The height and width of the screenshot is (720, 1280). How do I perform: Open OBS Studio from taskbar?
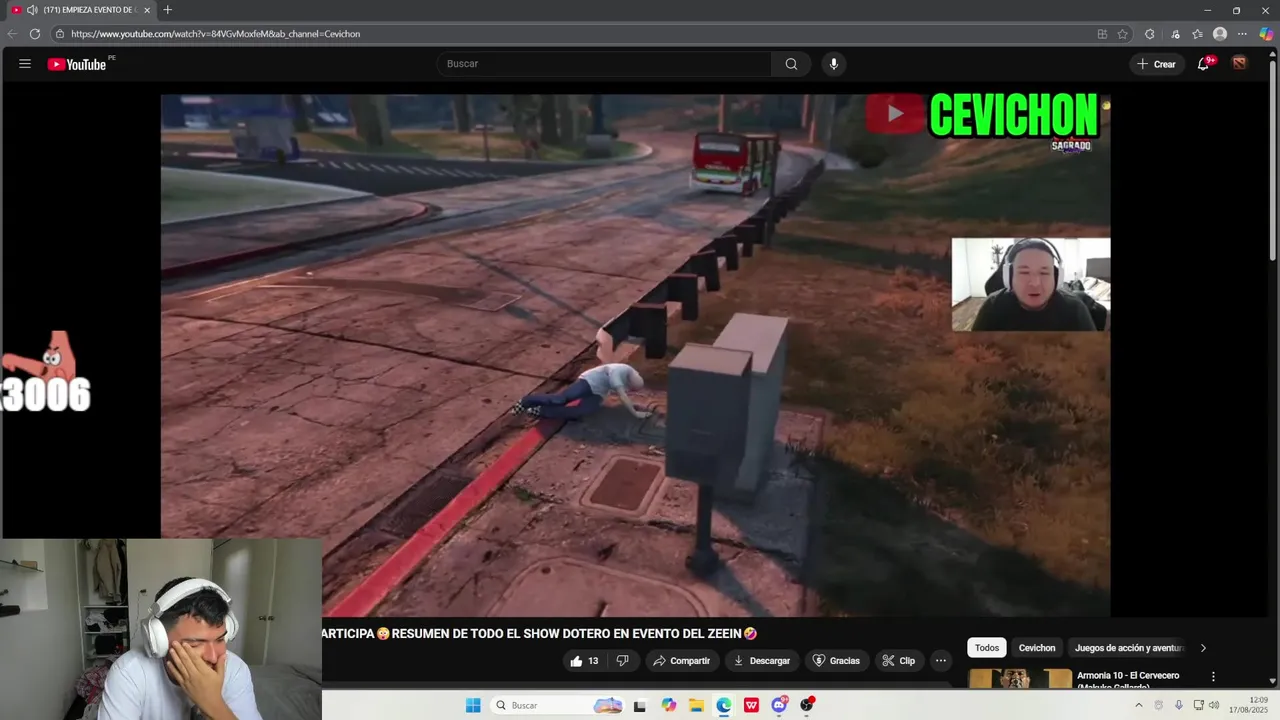[807, 705]
